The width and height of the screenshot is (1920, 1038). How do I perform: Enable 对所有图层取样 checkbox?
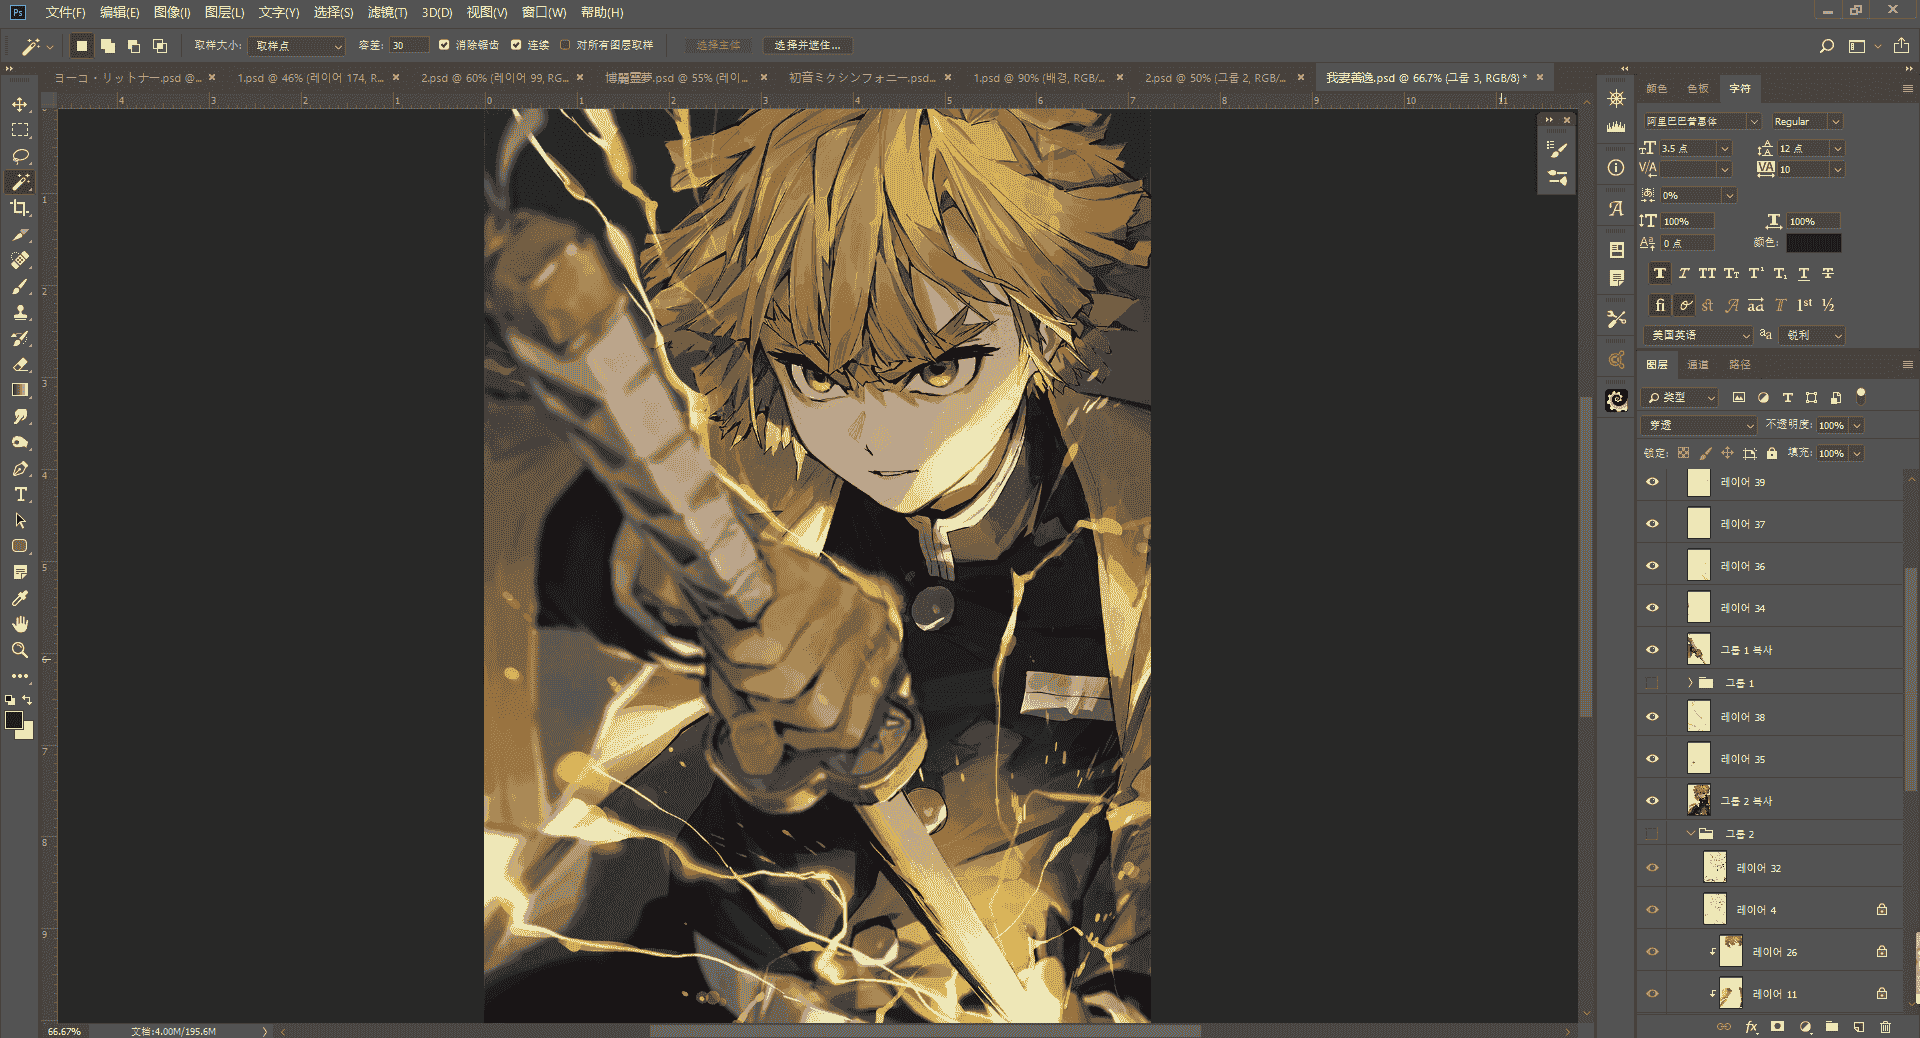(565, 45)
